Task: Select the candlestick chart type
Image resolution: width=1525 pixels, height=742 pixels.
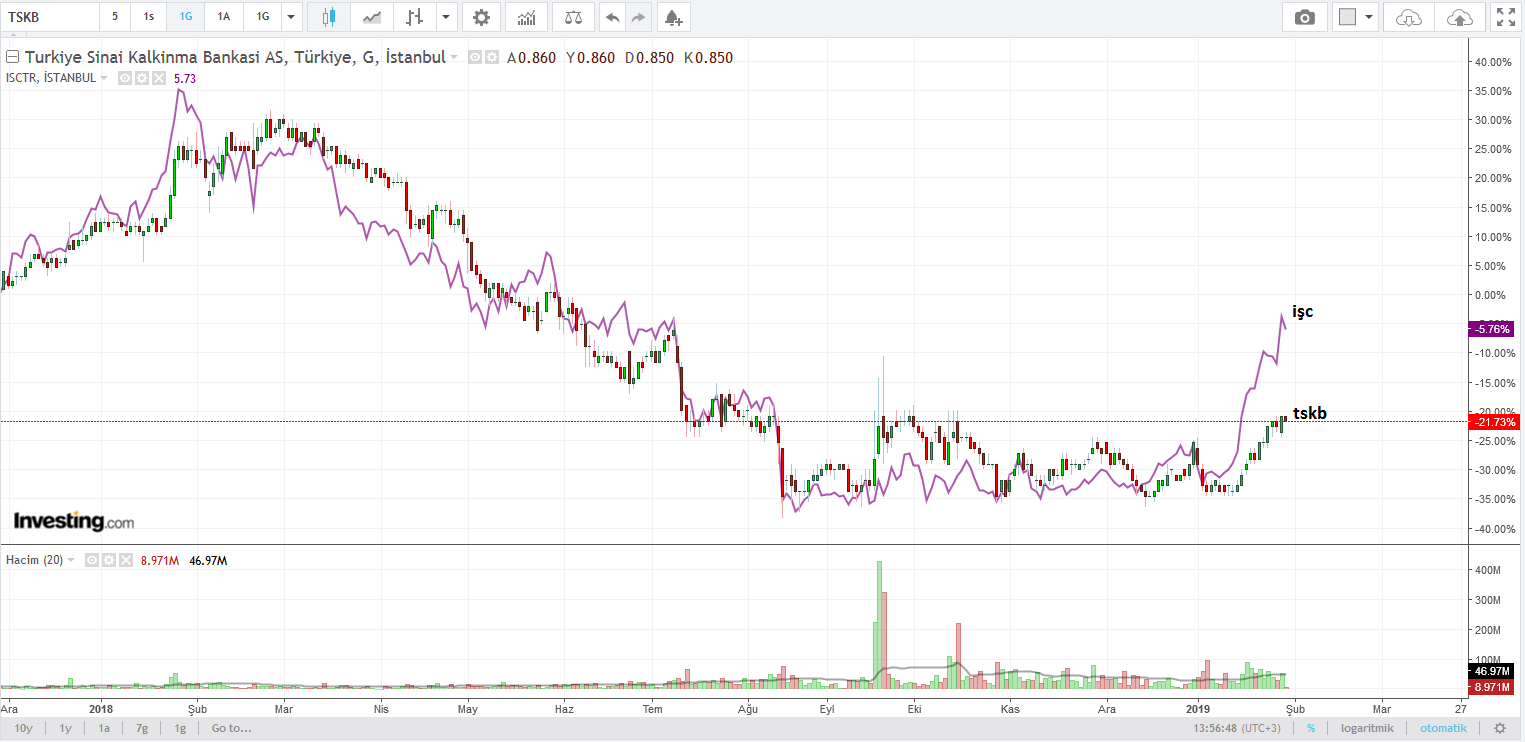Action: (329, 17)
